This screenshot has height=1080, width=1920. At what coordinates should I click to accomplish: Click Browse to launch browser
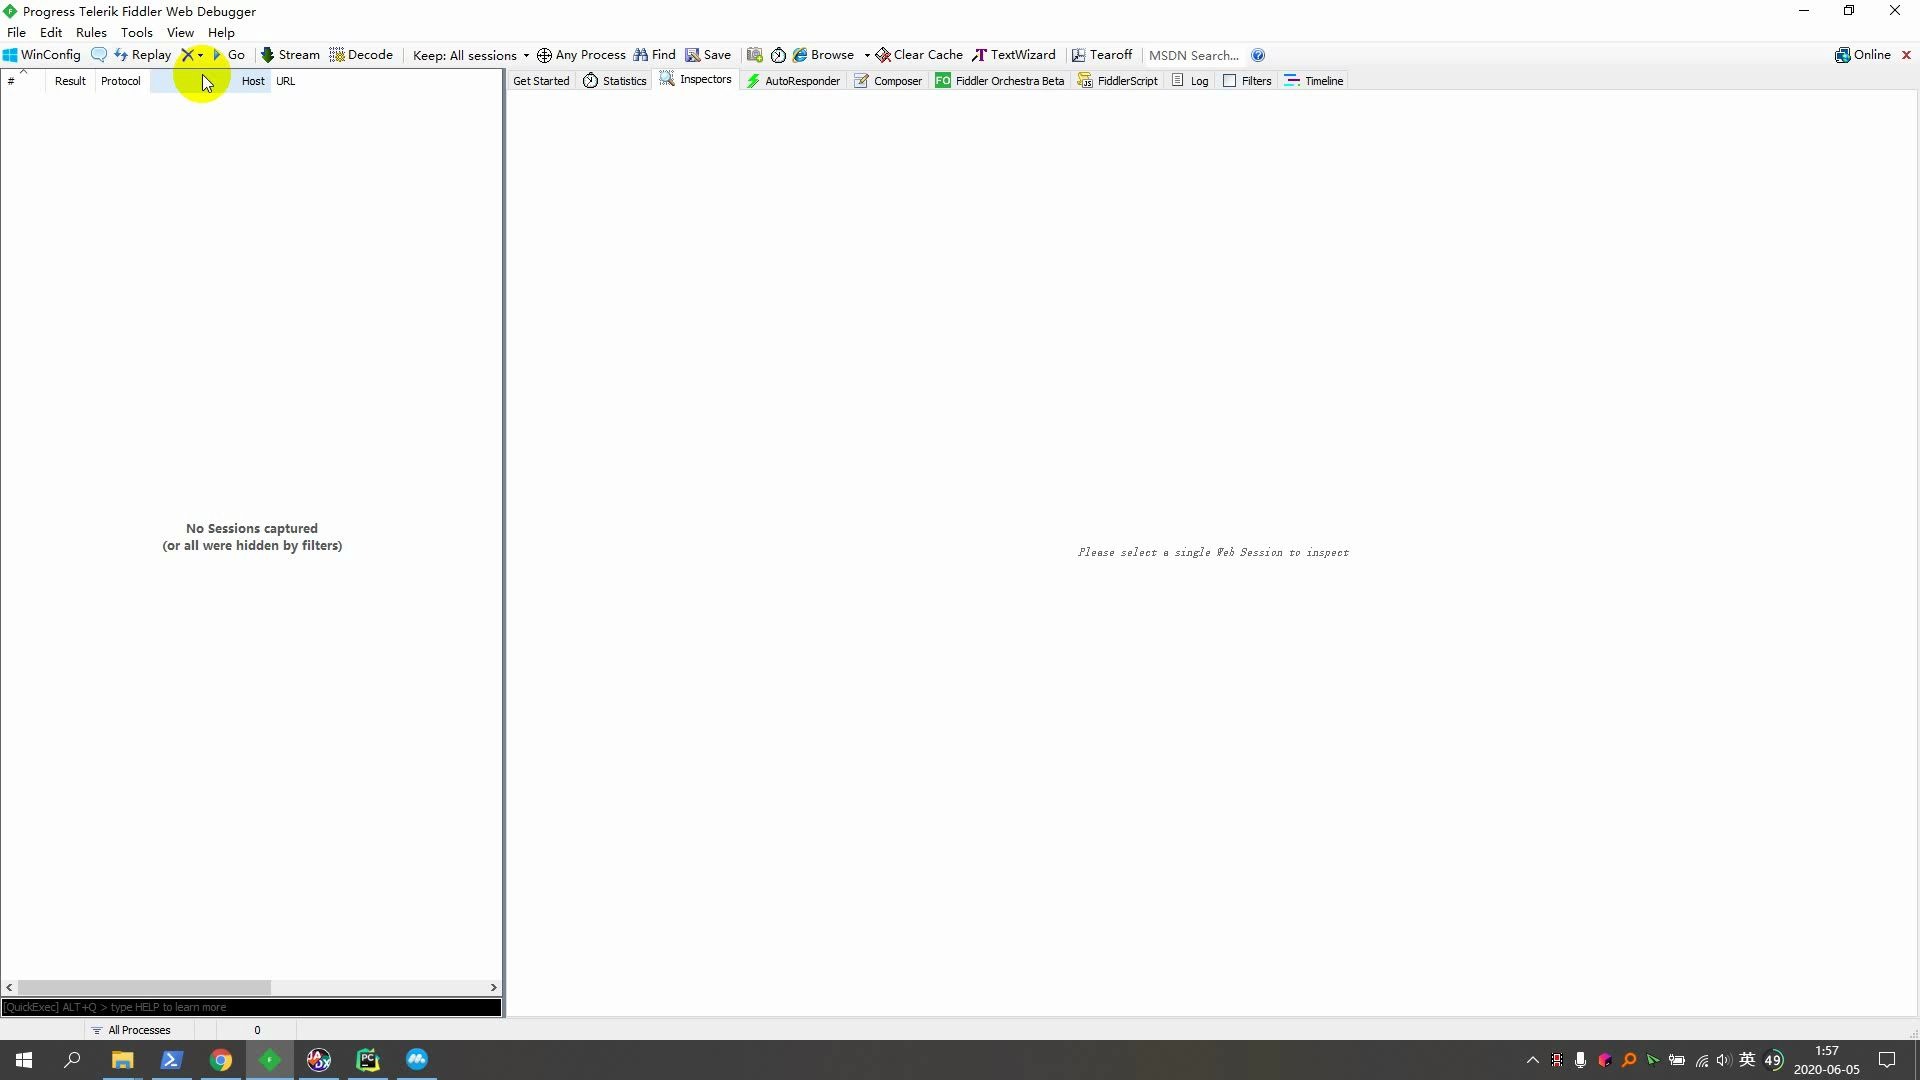click(823, 55)
